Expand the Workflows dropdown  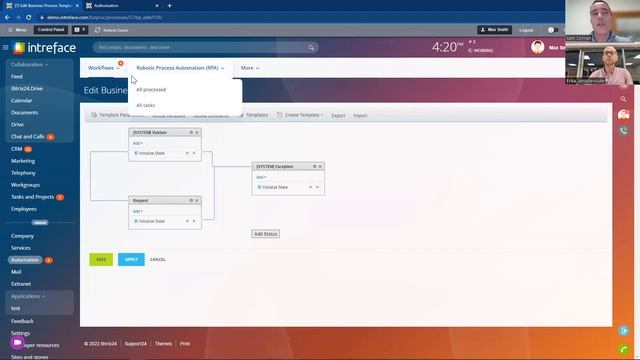point(104,68)
